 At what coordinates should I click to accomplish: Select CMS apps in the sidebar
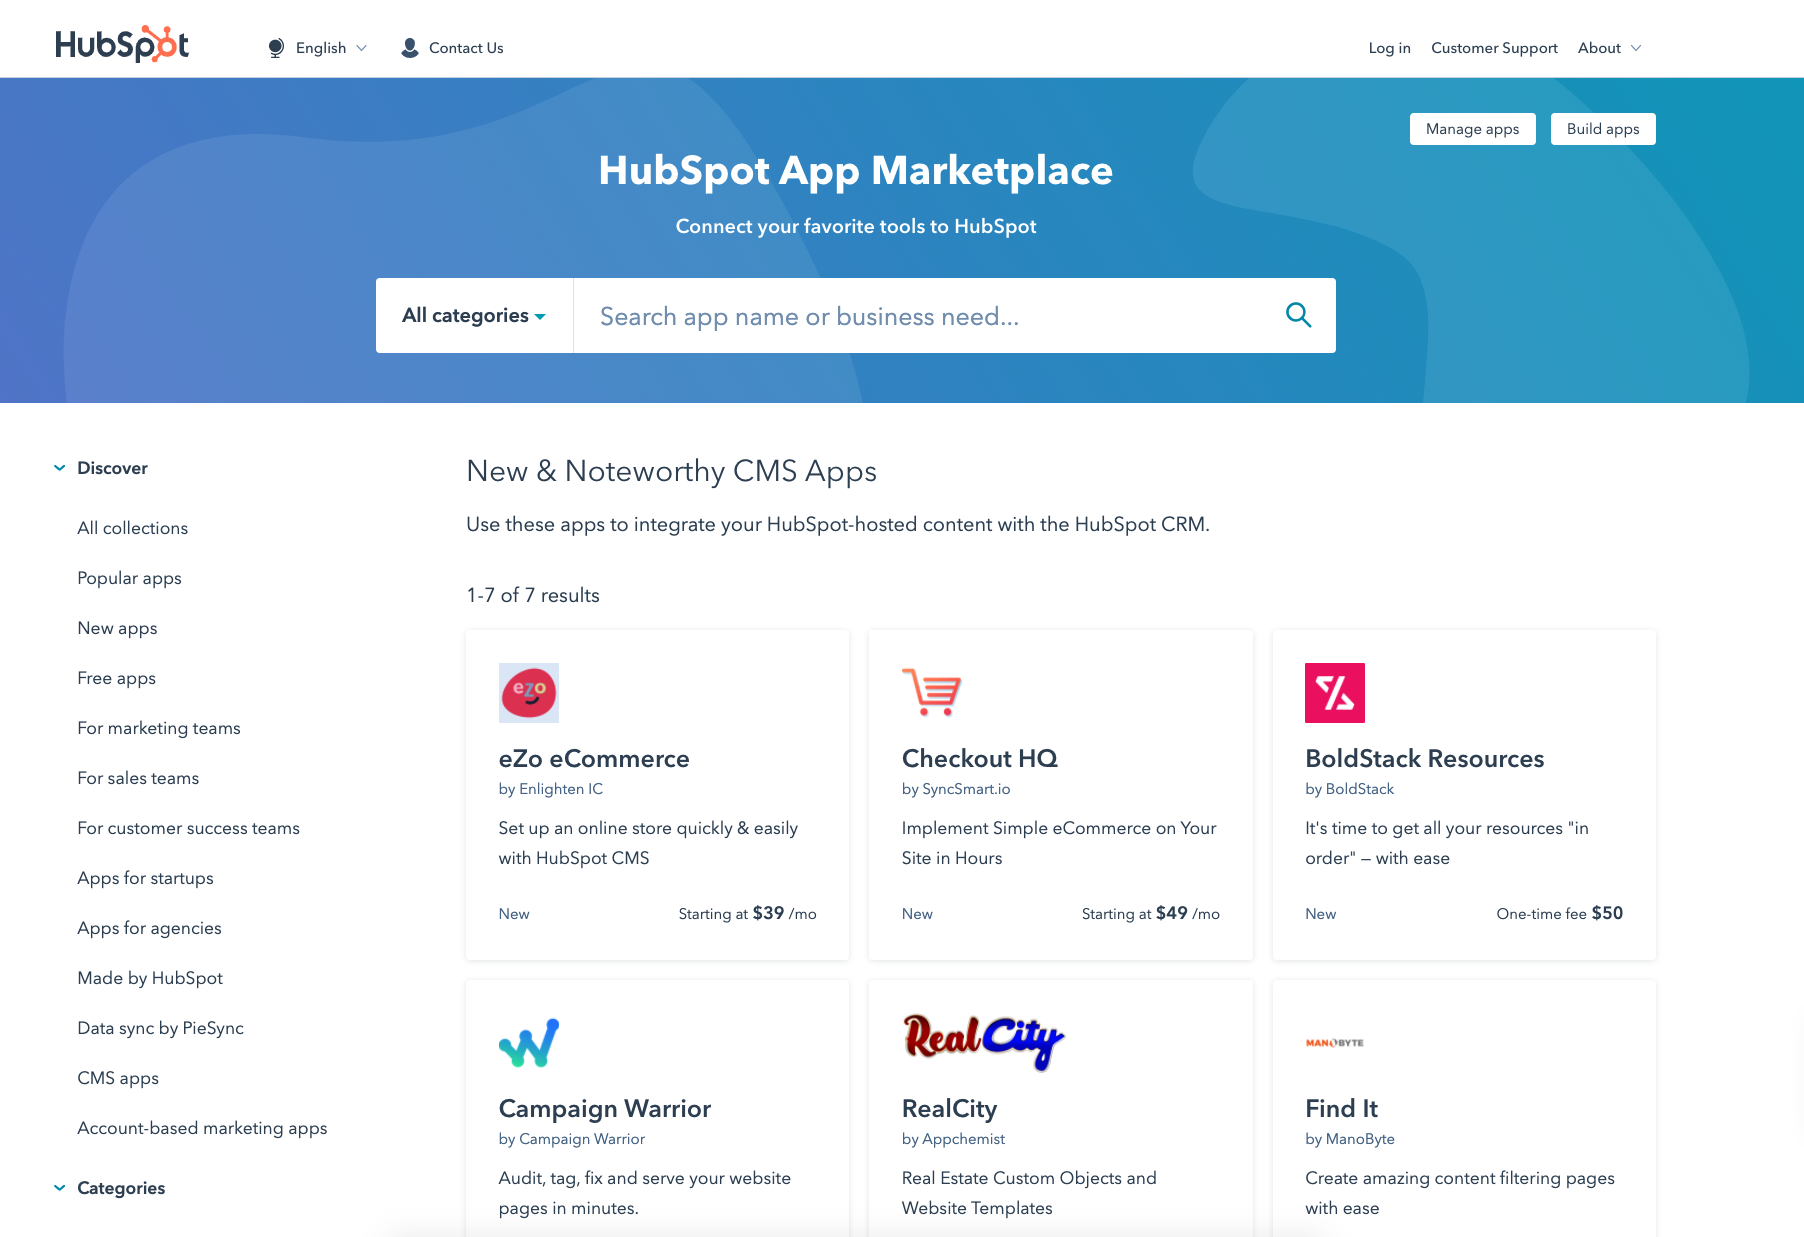pos(117,1078)
